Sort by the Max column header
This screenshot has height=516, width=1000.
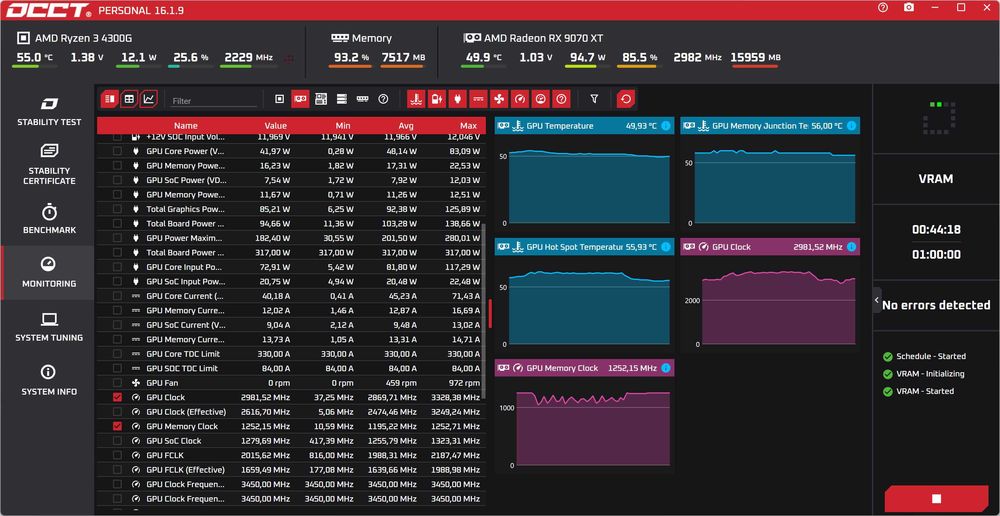click(x=468, y=126)
